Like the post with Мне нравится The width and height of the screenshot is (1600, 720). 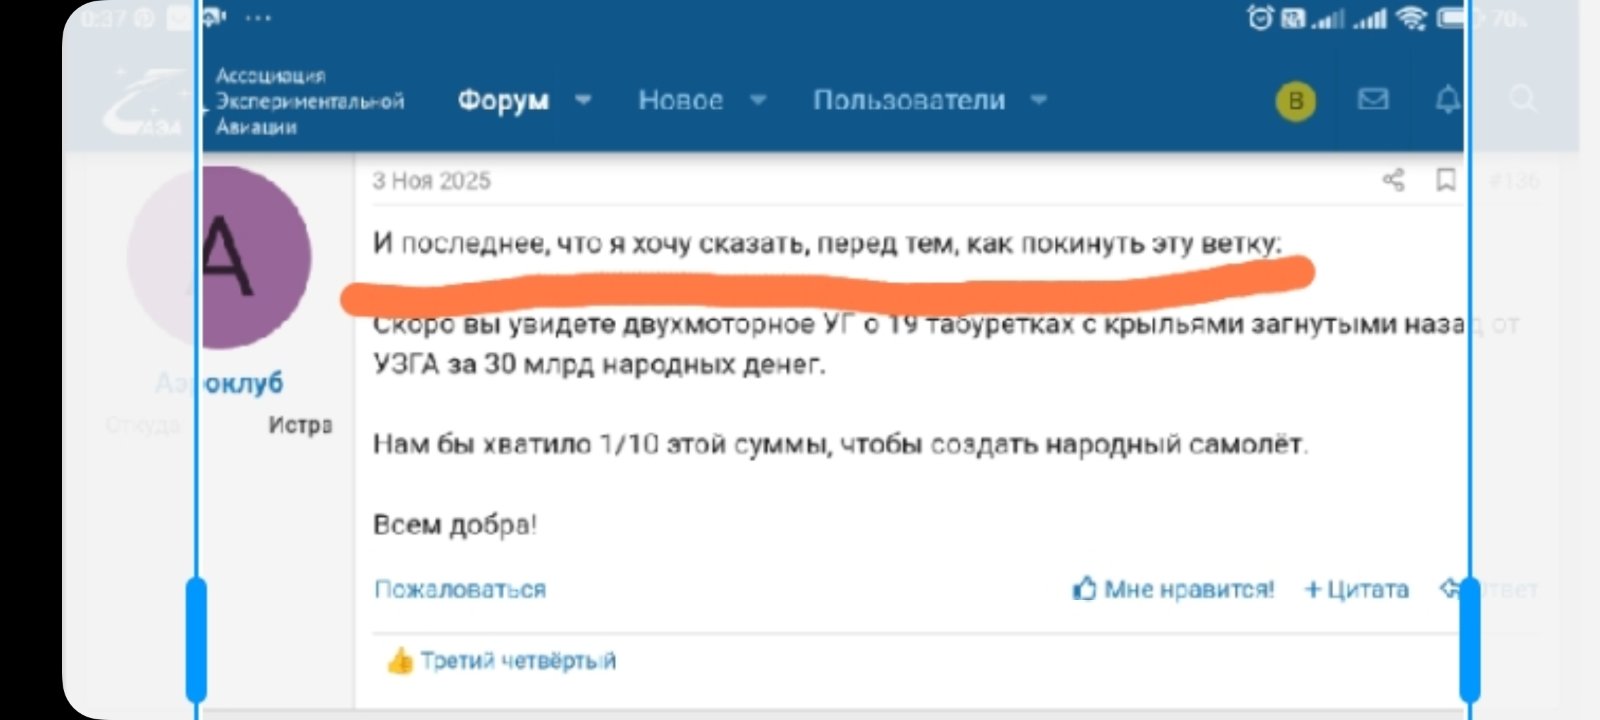coord(1173,589)
